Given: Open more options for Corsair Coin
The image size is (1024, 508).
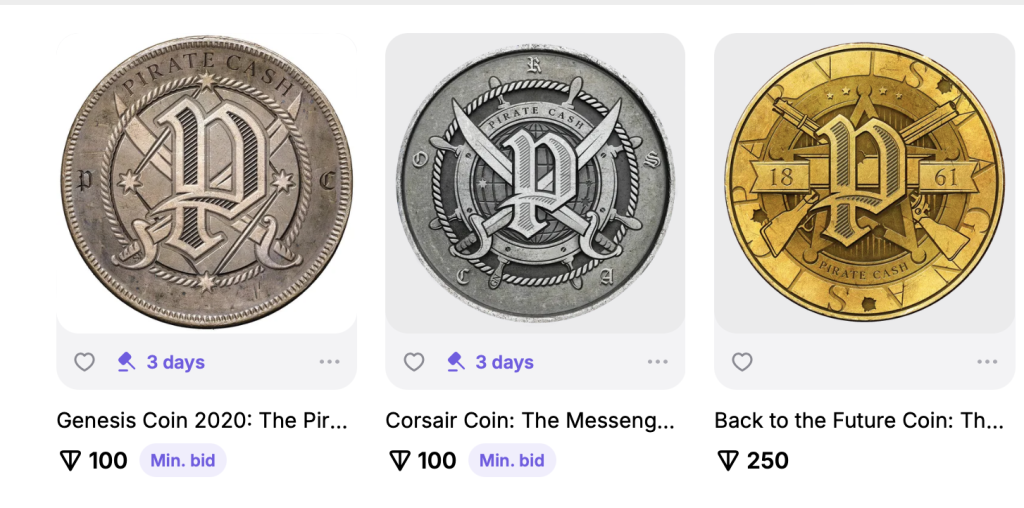Looking at the screenshot, I should 658,362.
